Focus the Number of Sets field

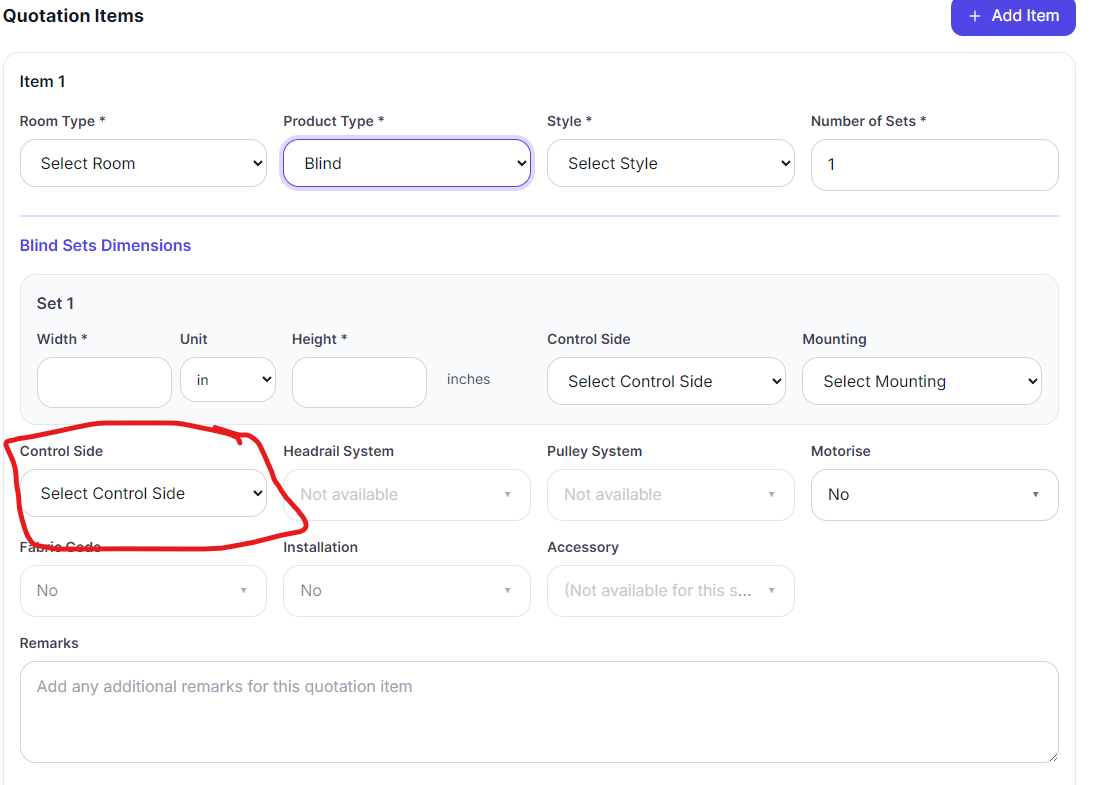point(934,165)
